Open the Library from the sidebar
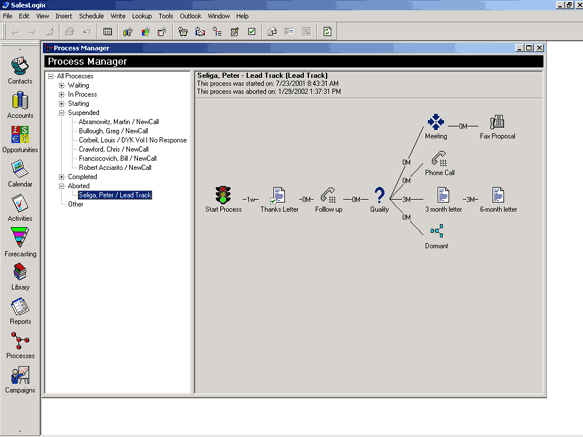The height and width of the screenshot is (437, 583). point(20,276)
